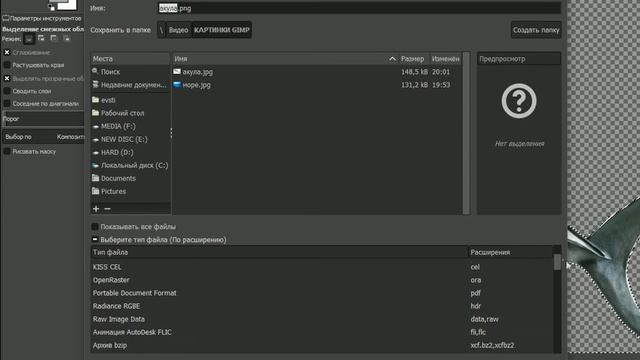Screen dimensions: 640x360
Task: Select Локальный диск (C:)
Action: (130, 165)
